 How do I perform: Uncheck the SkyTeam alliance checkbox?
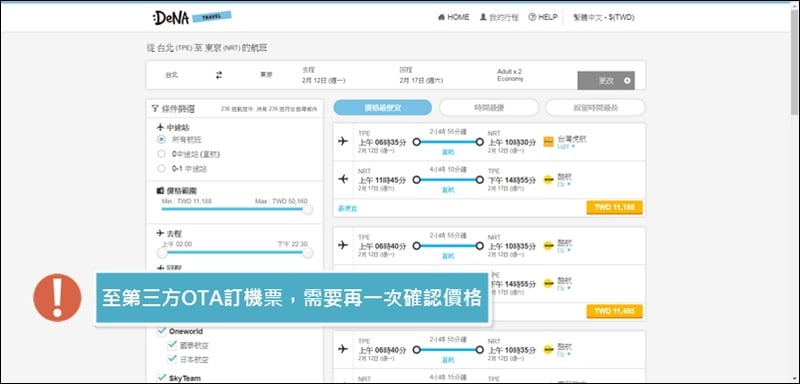[x=162, y=378]
